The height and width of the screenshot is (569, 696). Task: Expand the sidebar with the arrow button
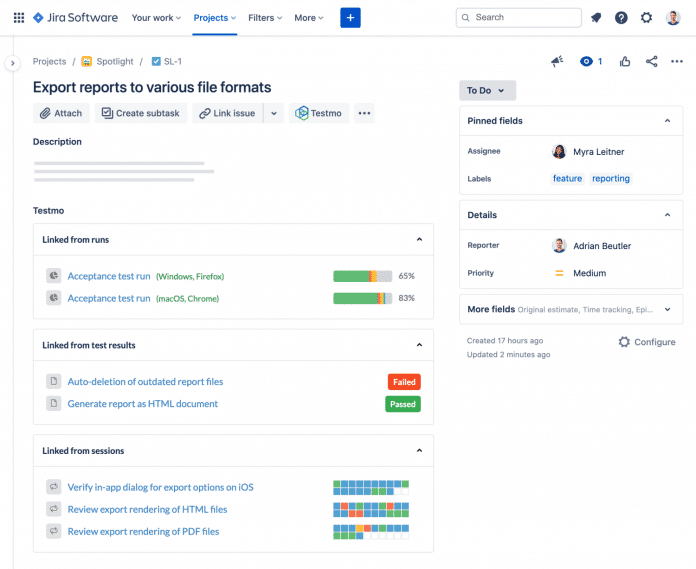(13, 63)
